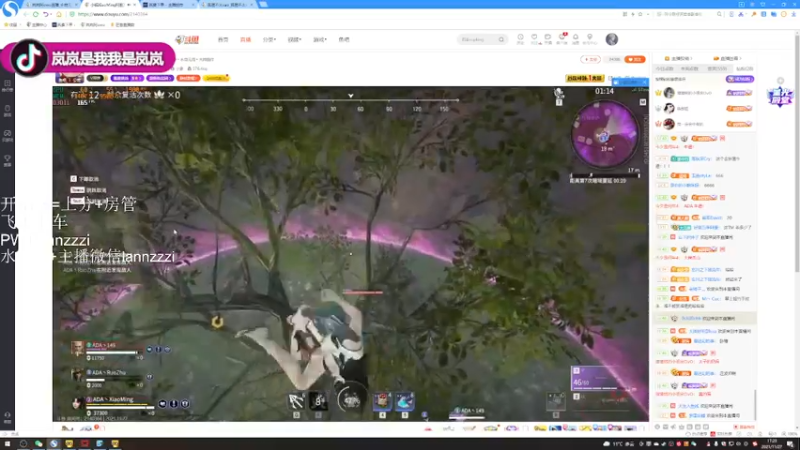
Task: Open the follow heart icon in header
Action: pyautogui.click(x=534, y=39)
